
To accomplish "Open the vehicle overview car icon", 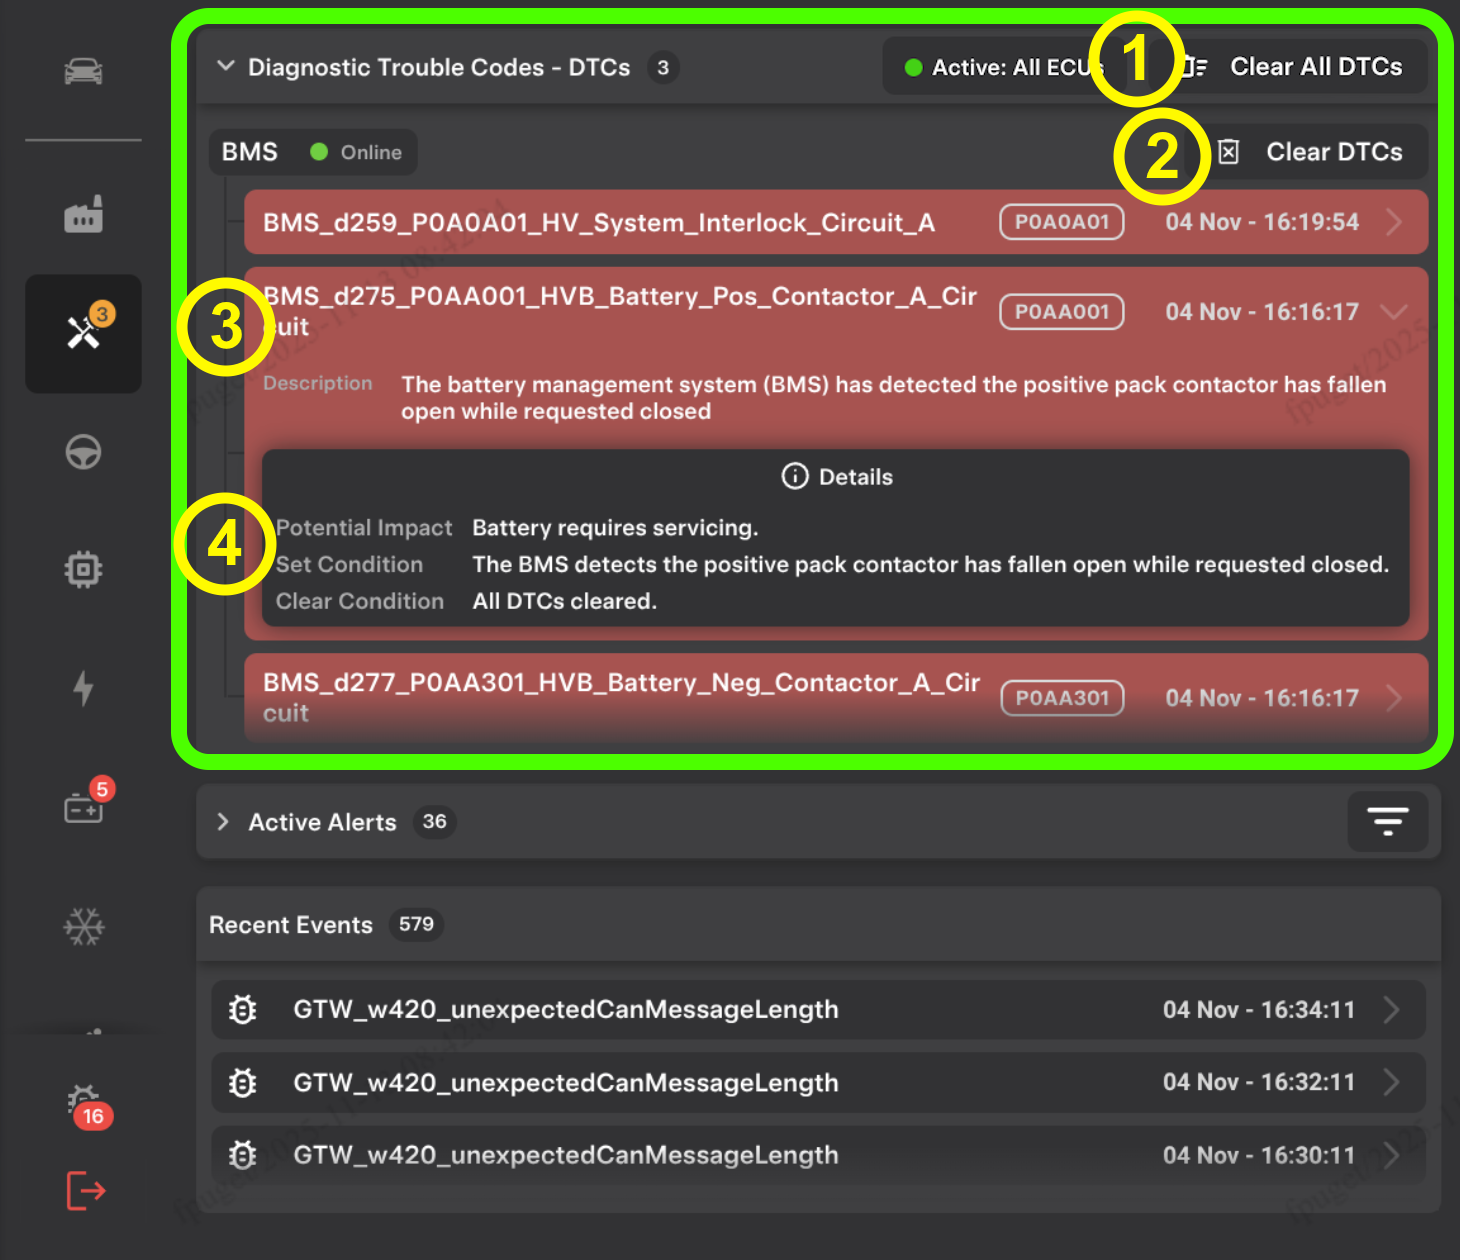I will [x=83, y=71].
